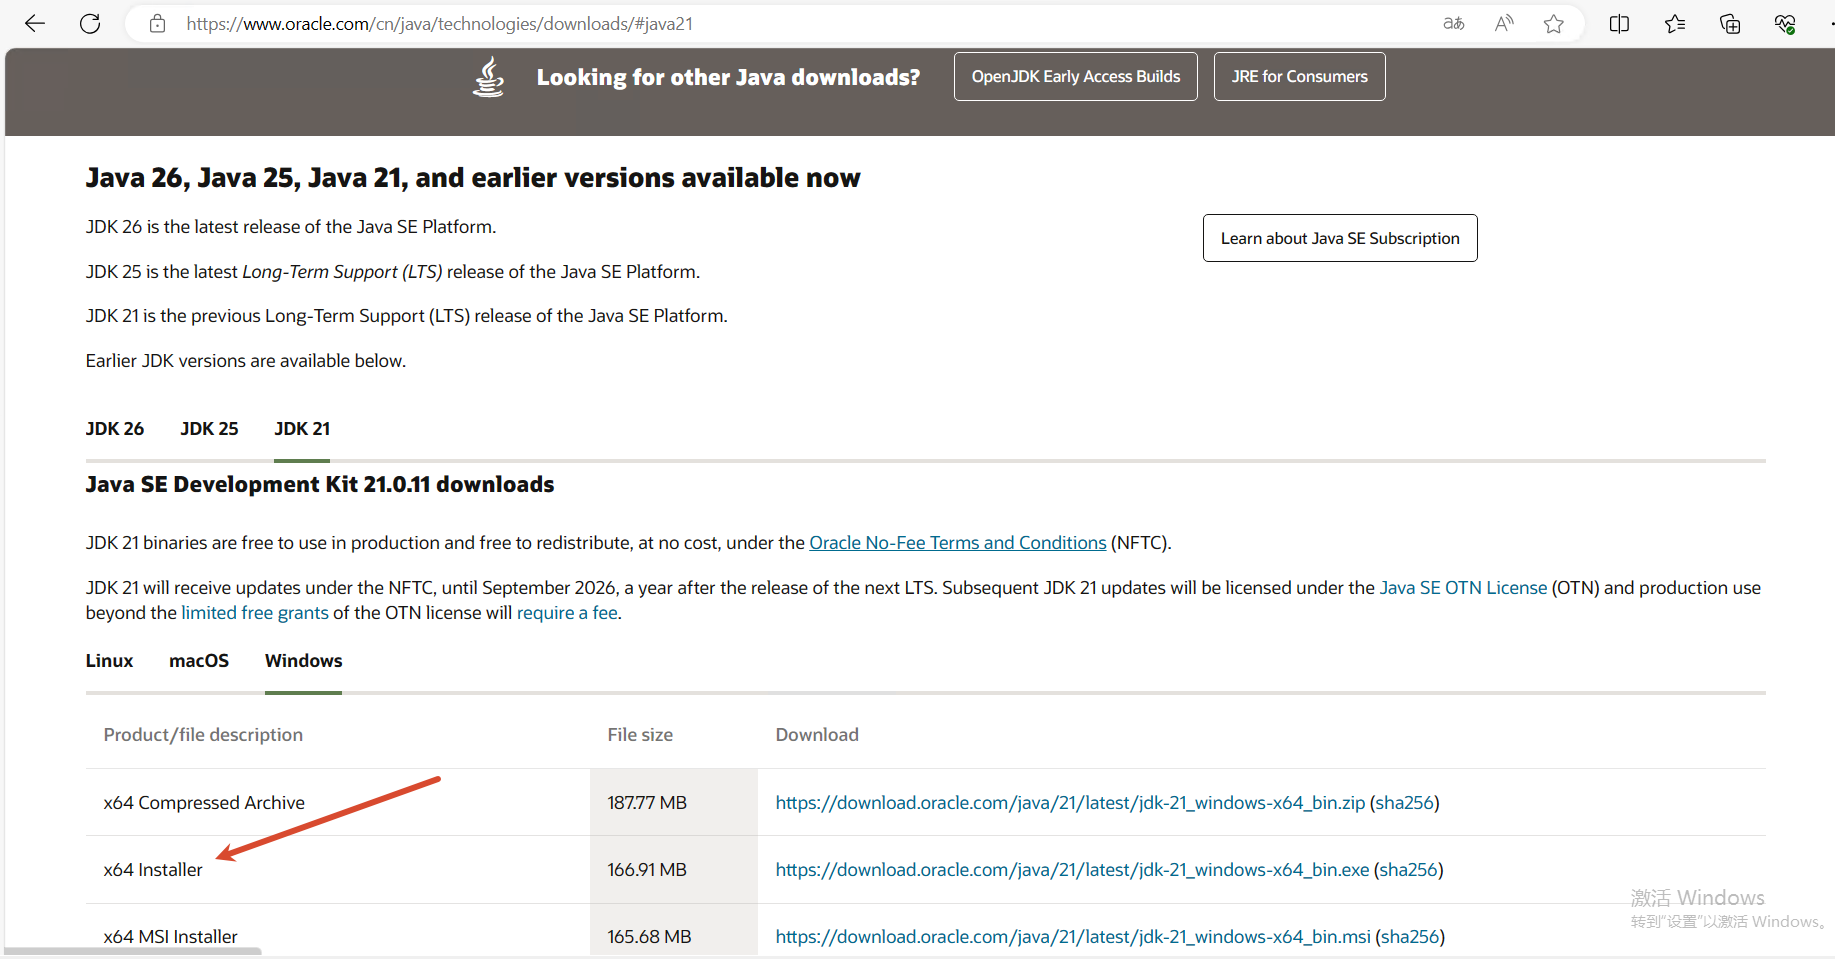Switch to the JDK 26 tab

click(115, 429)
